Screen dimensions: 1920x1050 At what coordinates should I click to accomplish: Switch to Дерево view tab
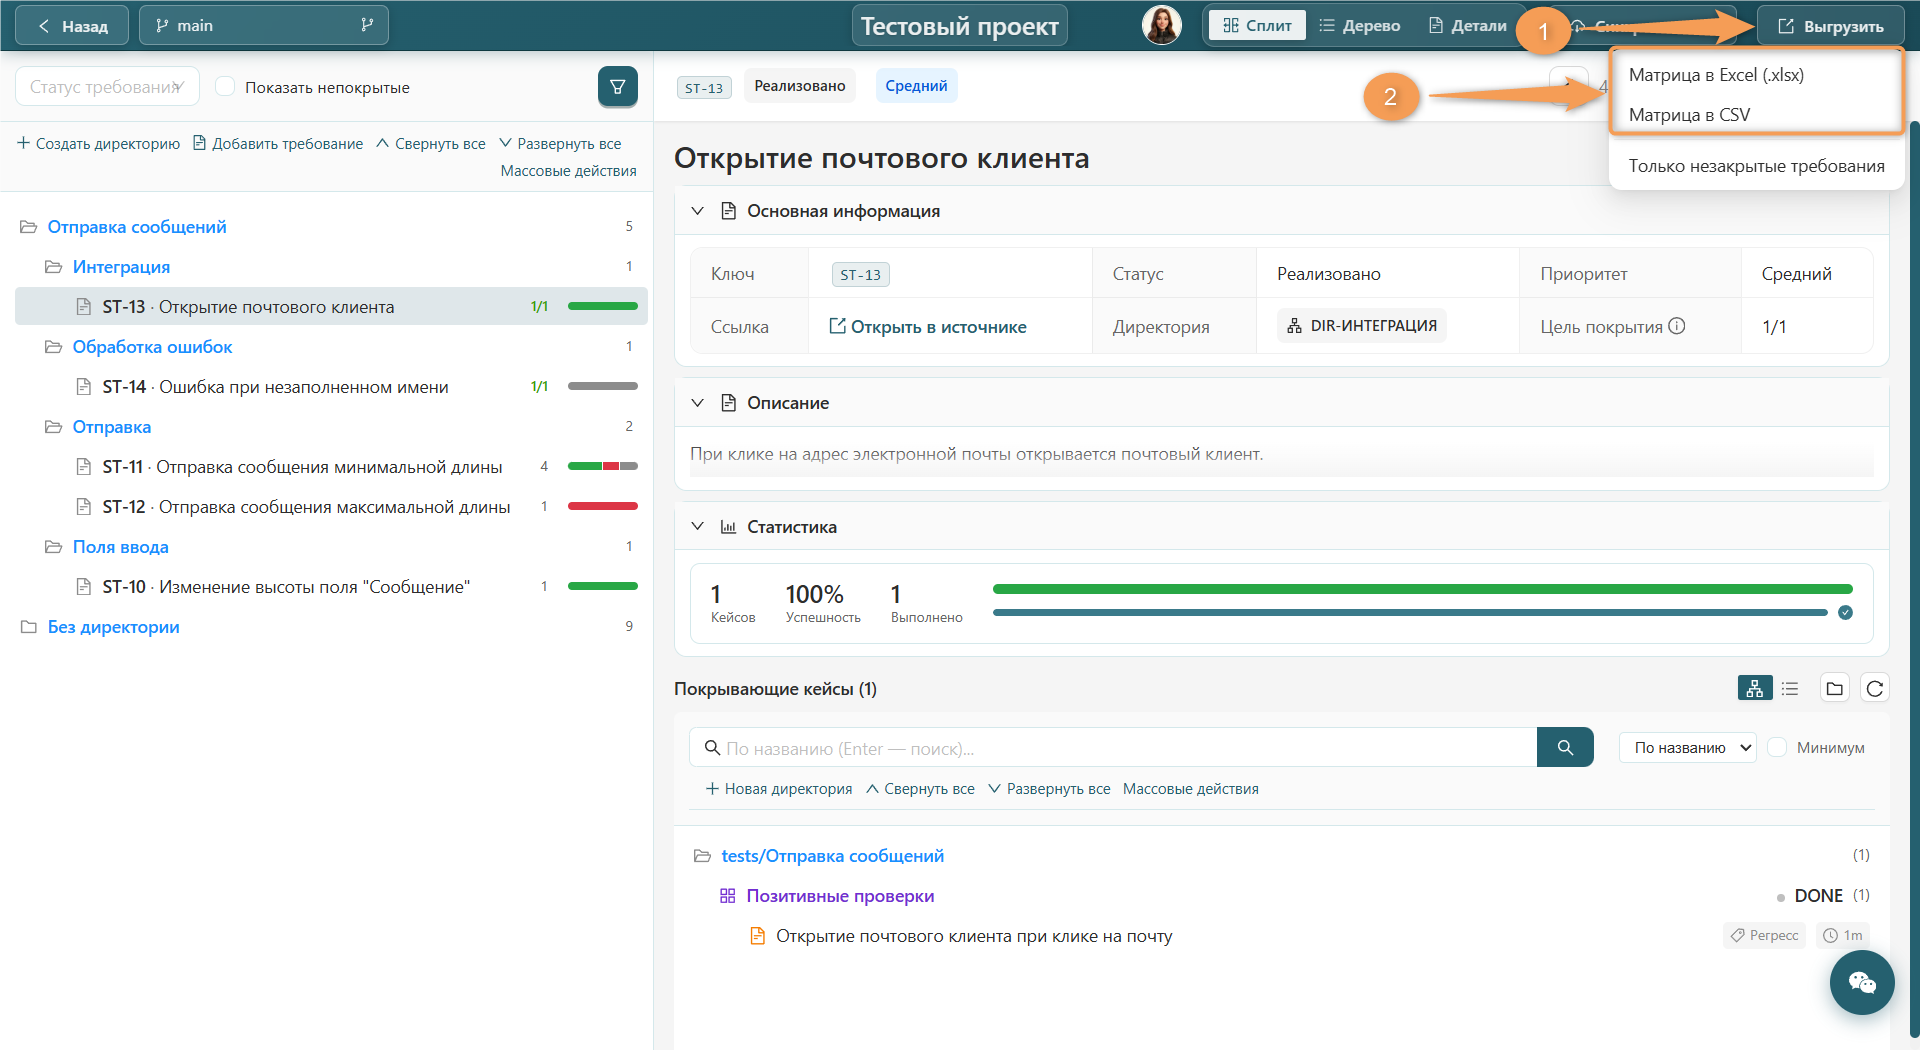[x=1360, y=25]
